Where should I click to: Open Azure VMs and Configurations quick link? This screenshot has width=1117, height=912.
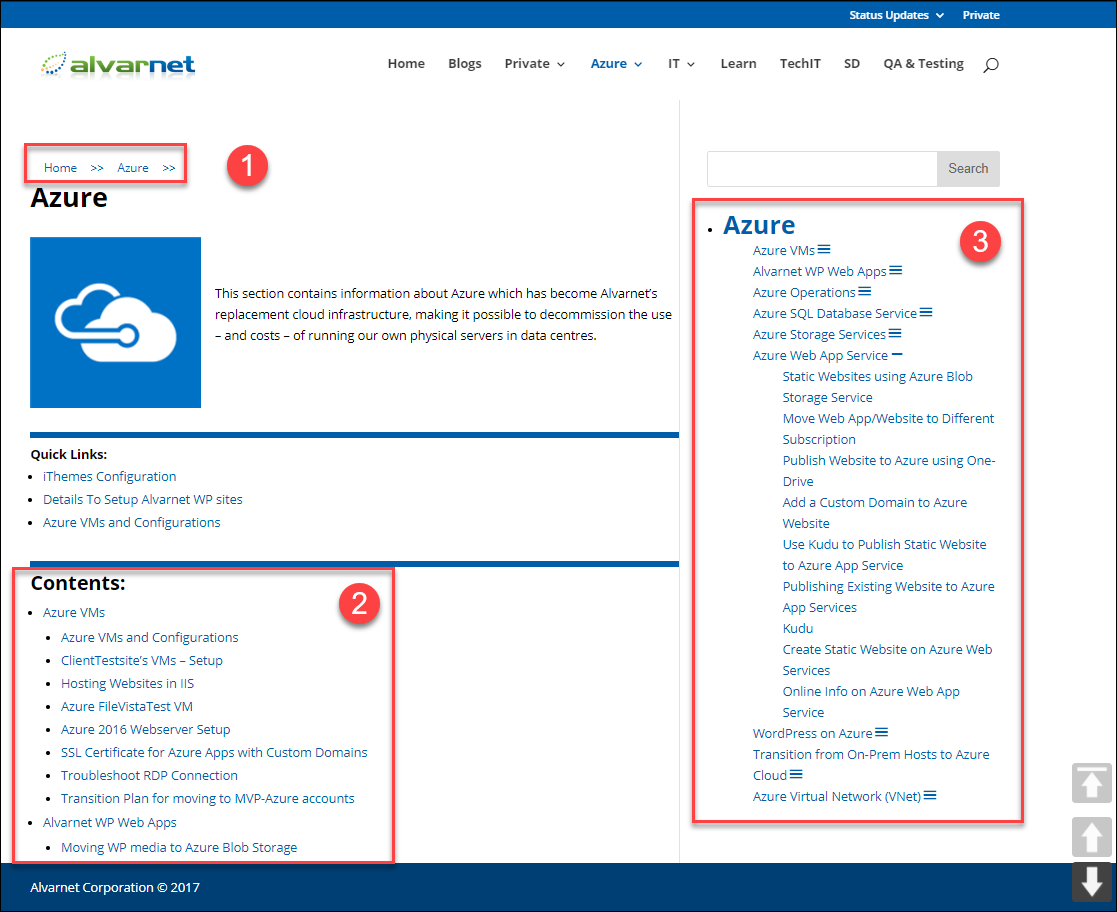pyautogui.click(x=132, y=522)
